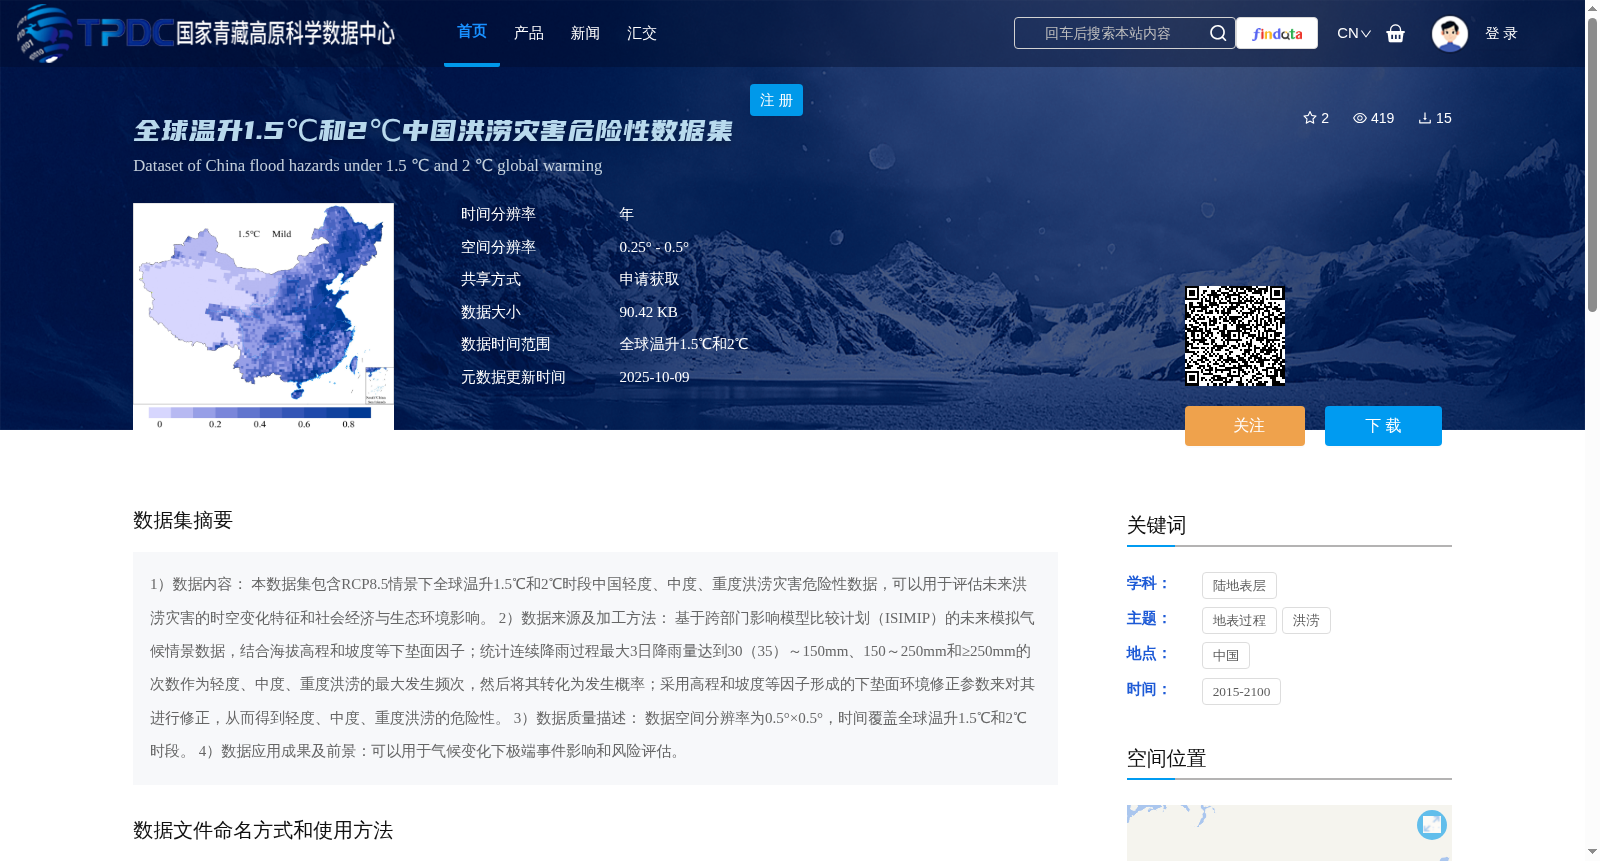Click the 登录 login link
Screen dimensions: 1600x861
pyautogui.click(x=1501, y=33)
